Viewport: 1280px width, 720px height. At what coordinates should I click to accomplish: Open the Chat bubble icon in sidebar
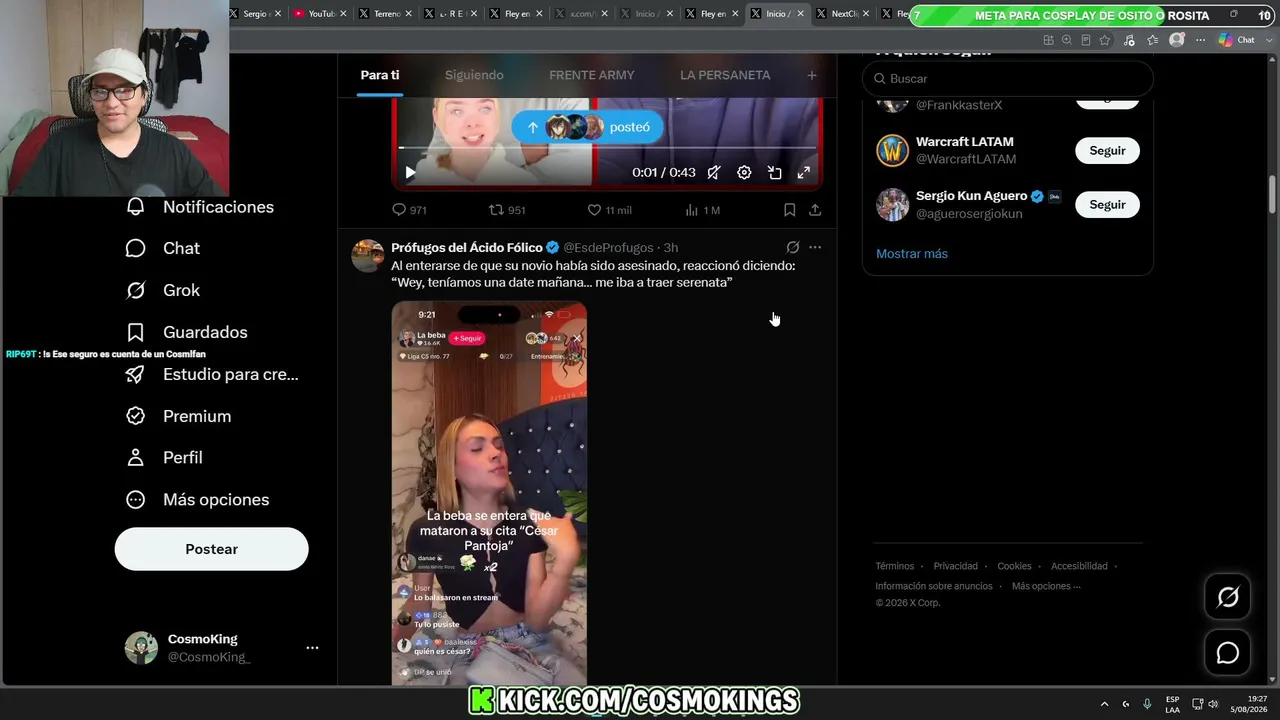[136, 248]
